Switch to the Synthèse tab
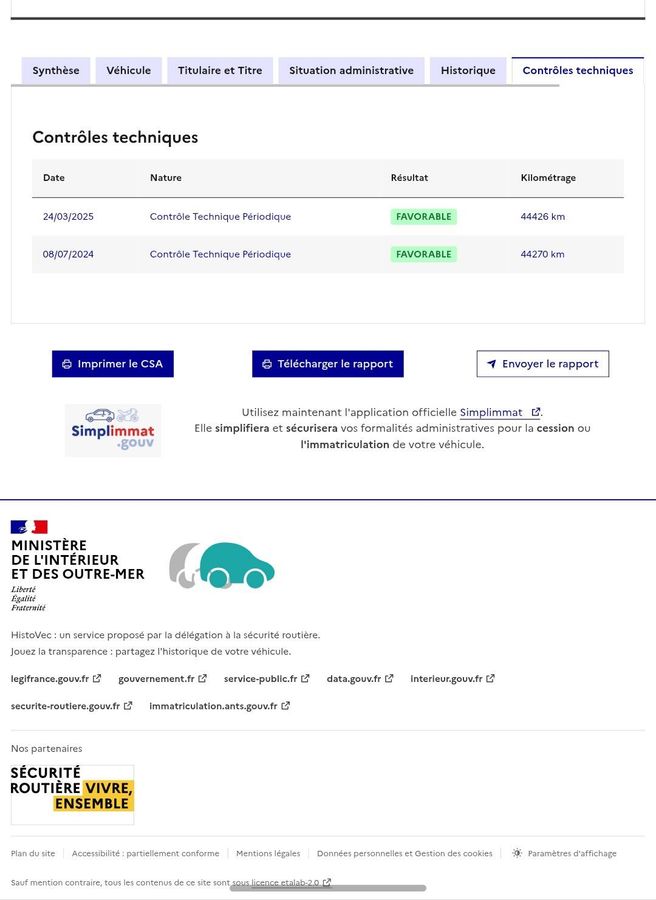 click(56, 71)
